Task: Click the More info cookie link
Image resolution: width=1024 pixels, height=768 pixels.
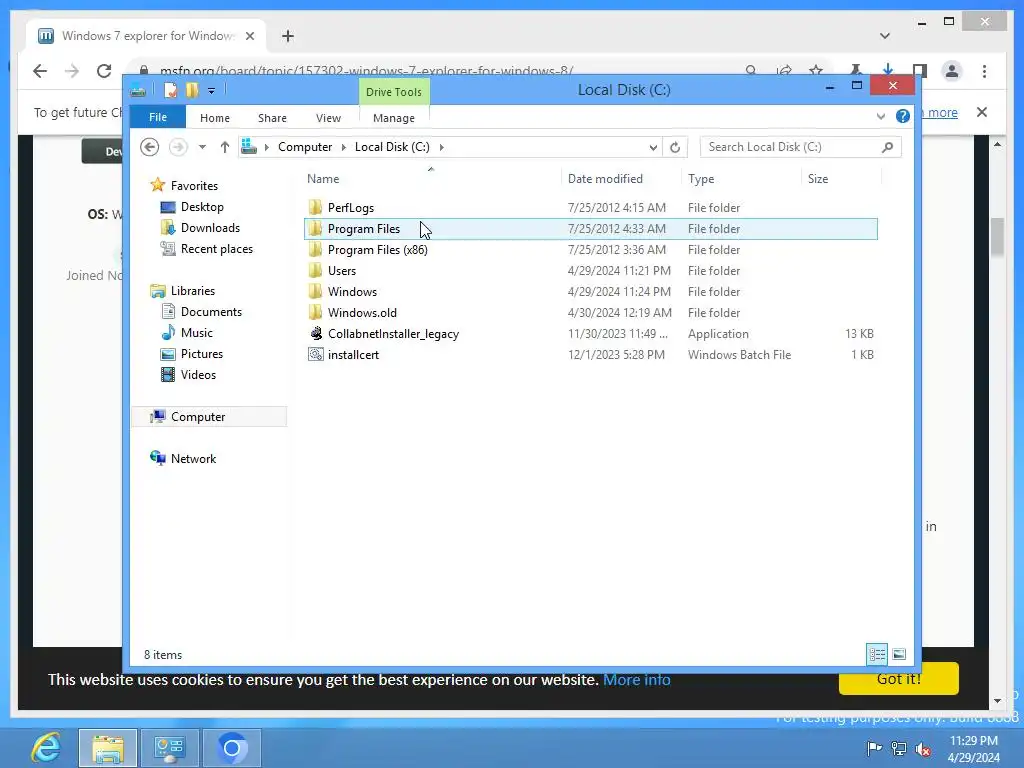Action: 637,680
